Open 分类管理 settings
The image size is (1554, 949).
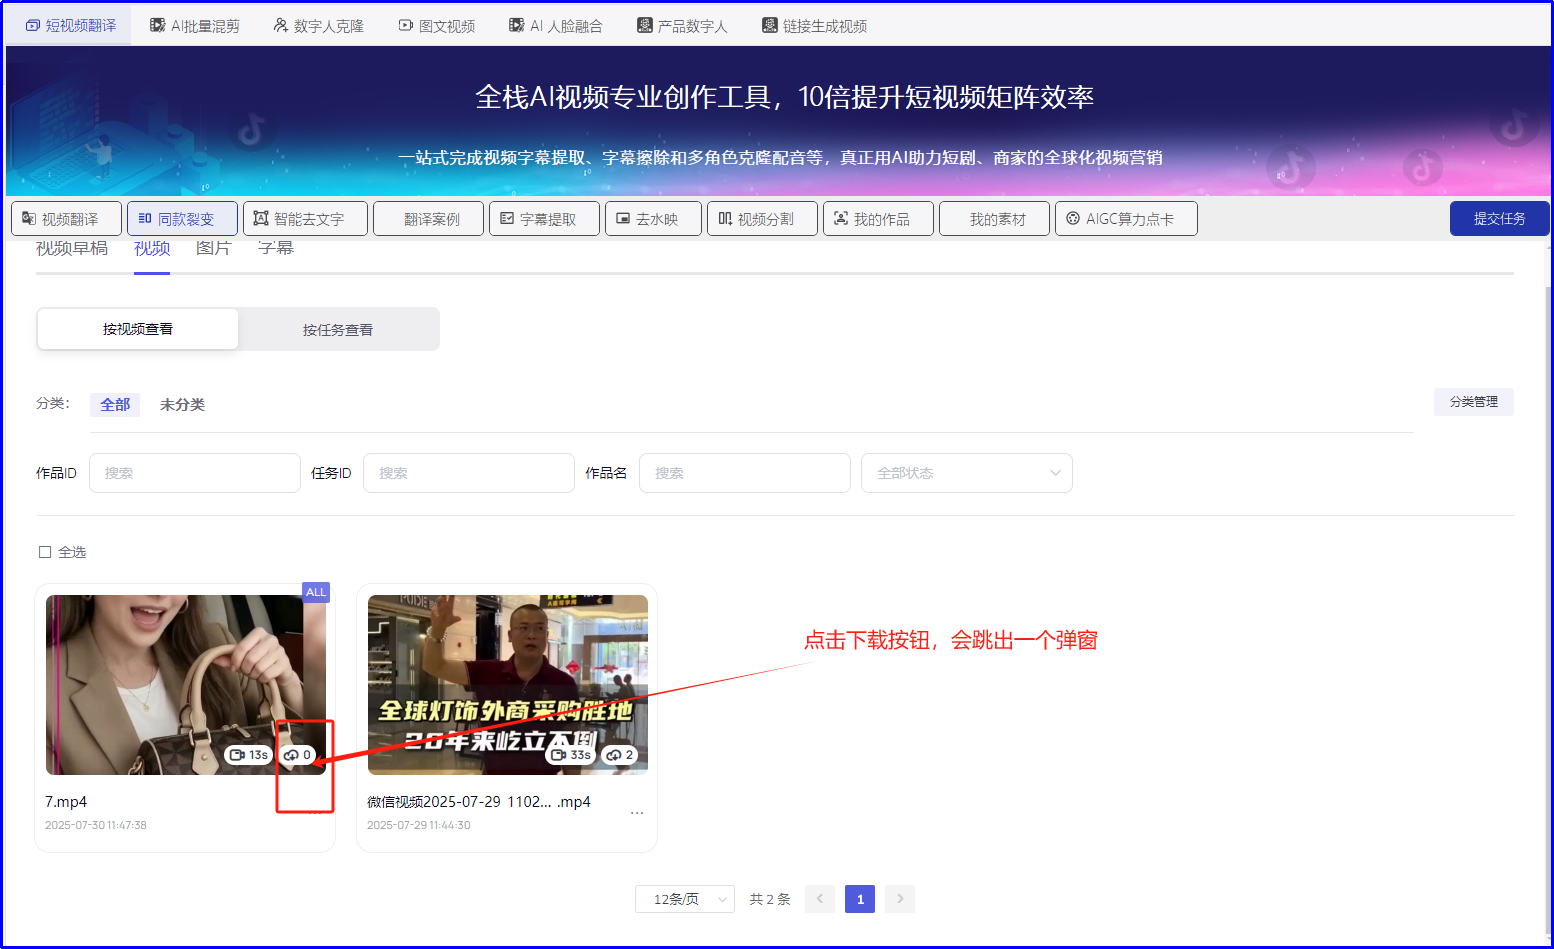(1473, 401)
